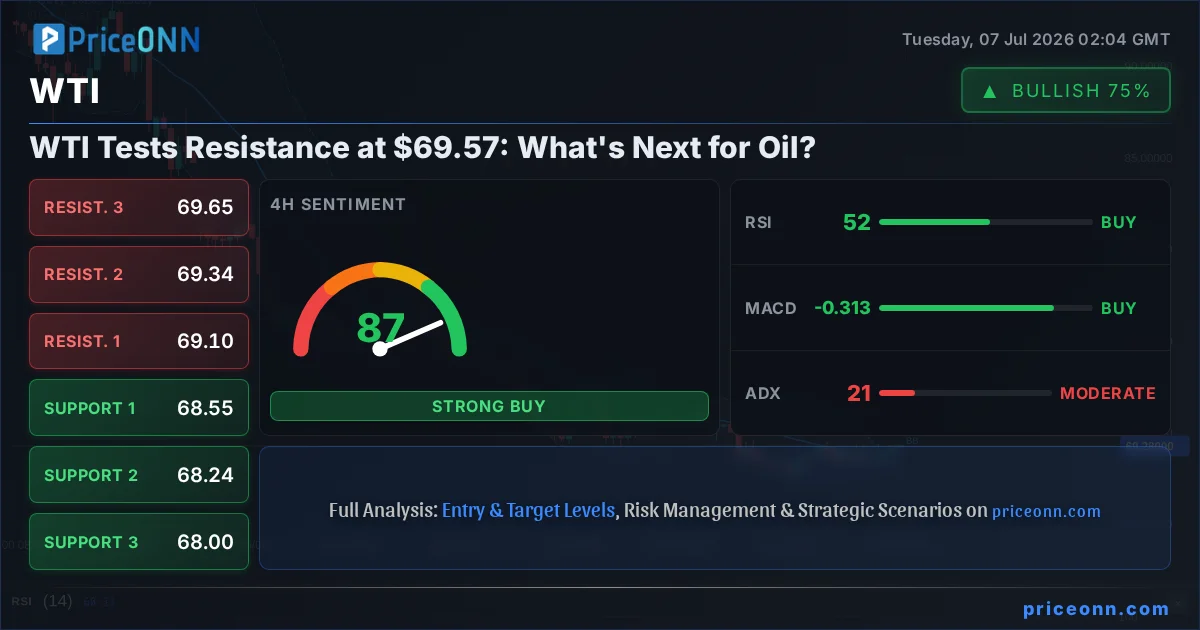Select the BULLISH 75% badge

pyautogui.click(x=1065, y=90)
